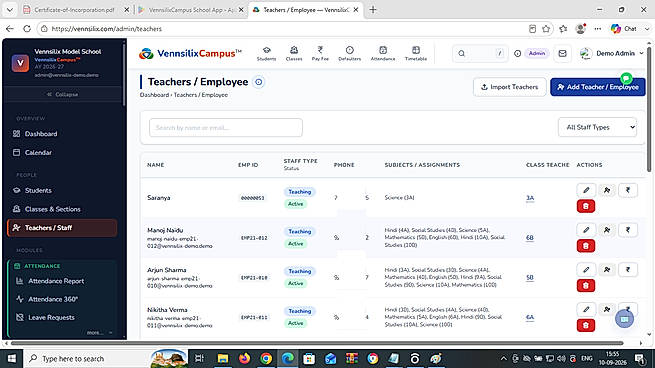This screenshot has width=655, height=368.
Task: Open class 6A link for Nikitha Verma
Action: coord(530,317)
